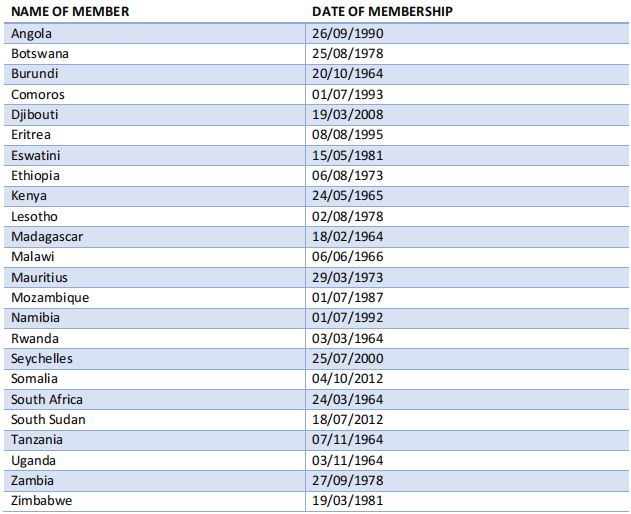Image resolution: width=631 pixels, height=514 pixels.
Task: Click Ethiopia's date 06/08/1973
Action: (x=348, y=175)
